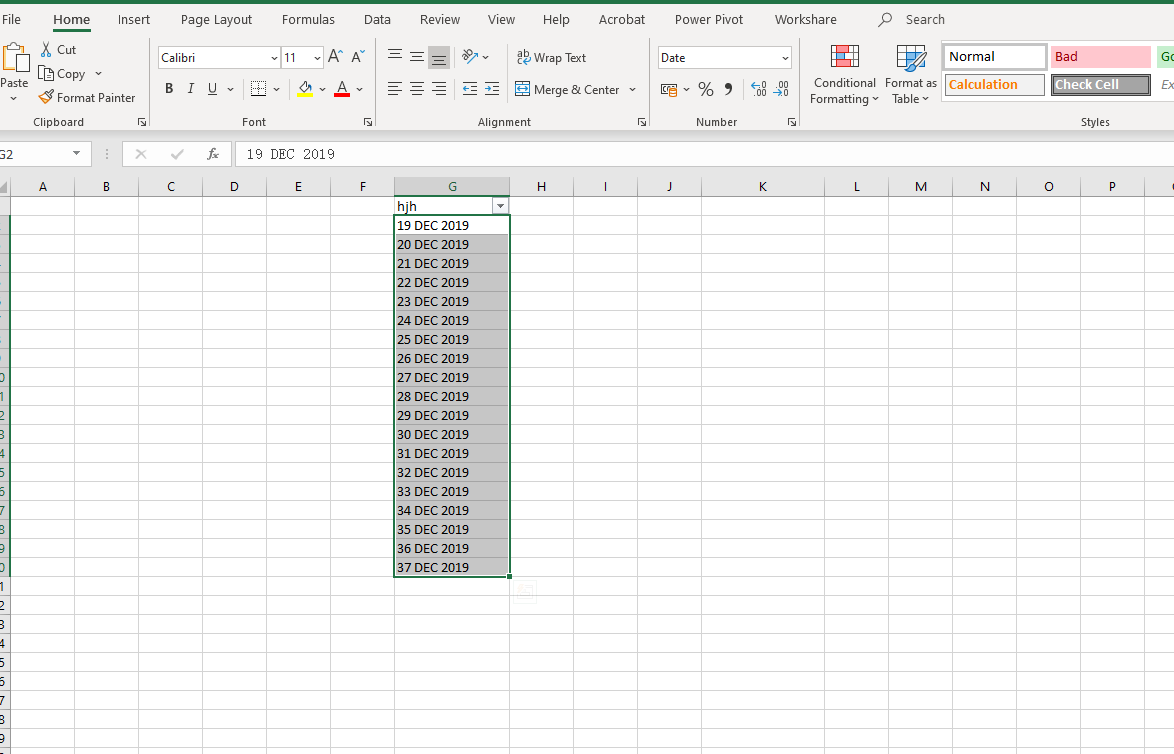
Task: Apply the Check Cell style
Action: pos(1101,85)
